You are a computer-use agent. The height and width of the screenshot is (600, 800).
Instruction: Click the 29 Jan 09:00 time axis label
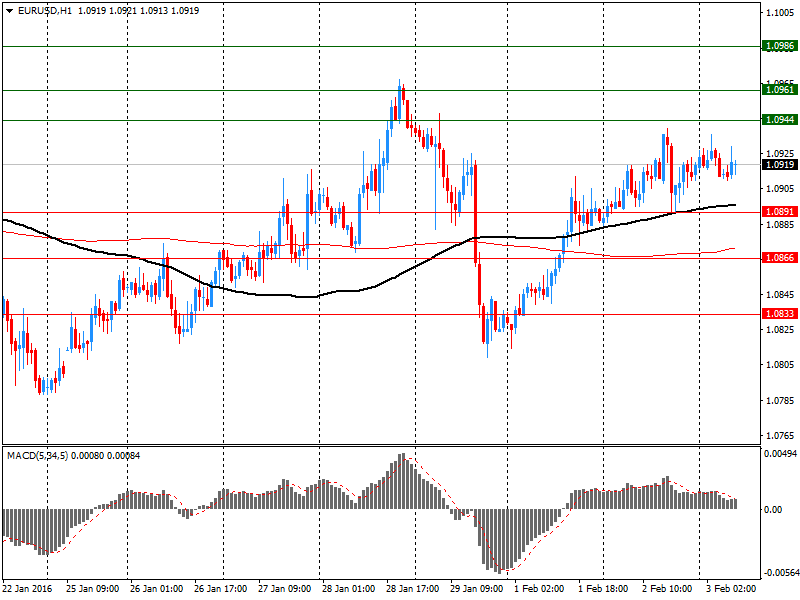(x=477, y=589)
